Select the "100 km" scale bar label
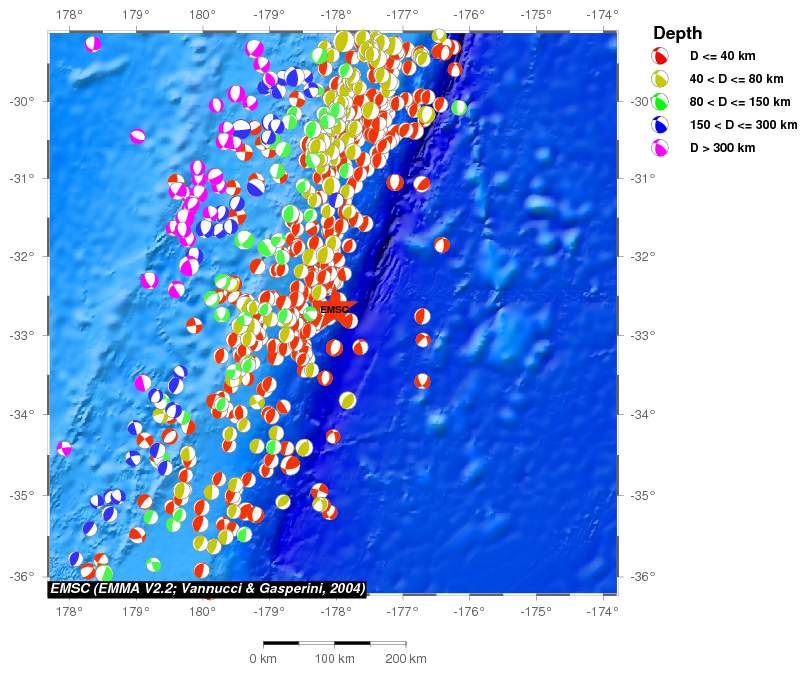807x673 pixels. [335, 659]
